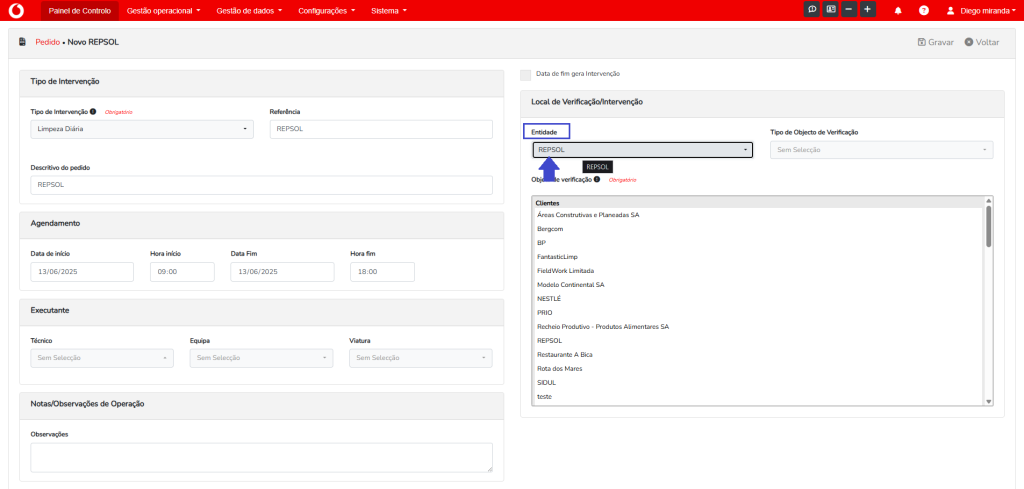Image resolution: width=1024 pixels, height=489 pixels.
Task: Click the Pedido document icon
Action: [23, 42]
